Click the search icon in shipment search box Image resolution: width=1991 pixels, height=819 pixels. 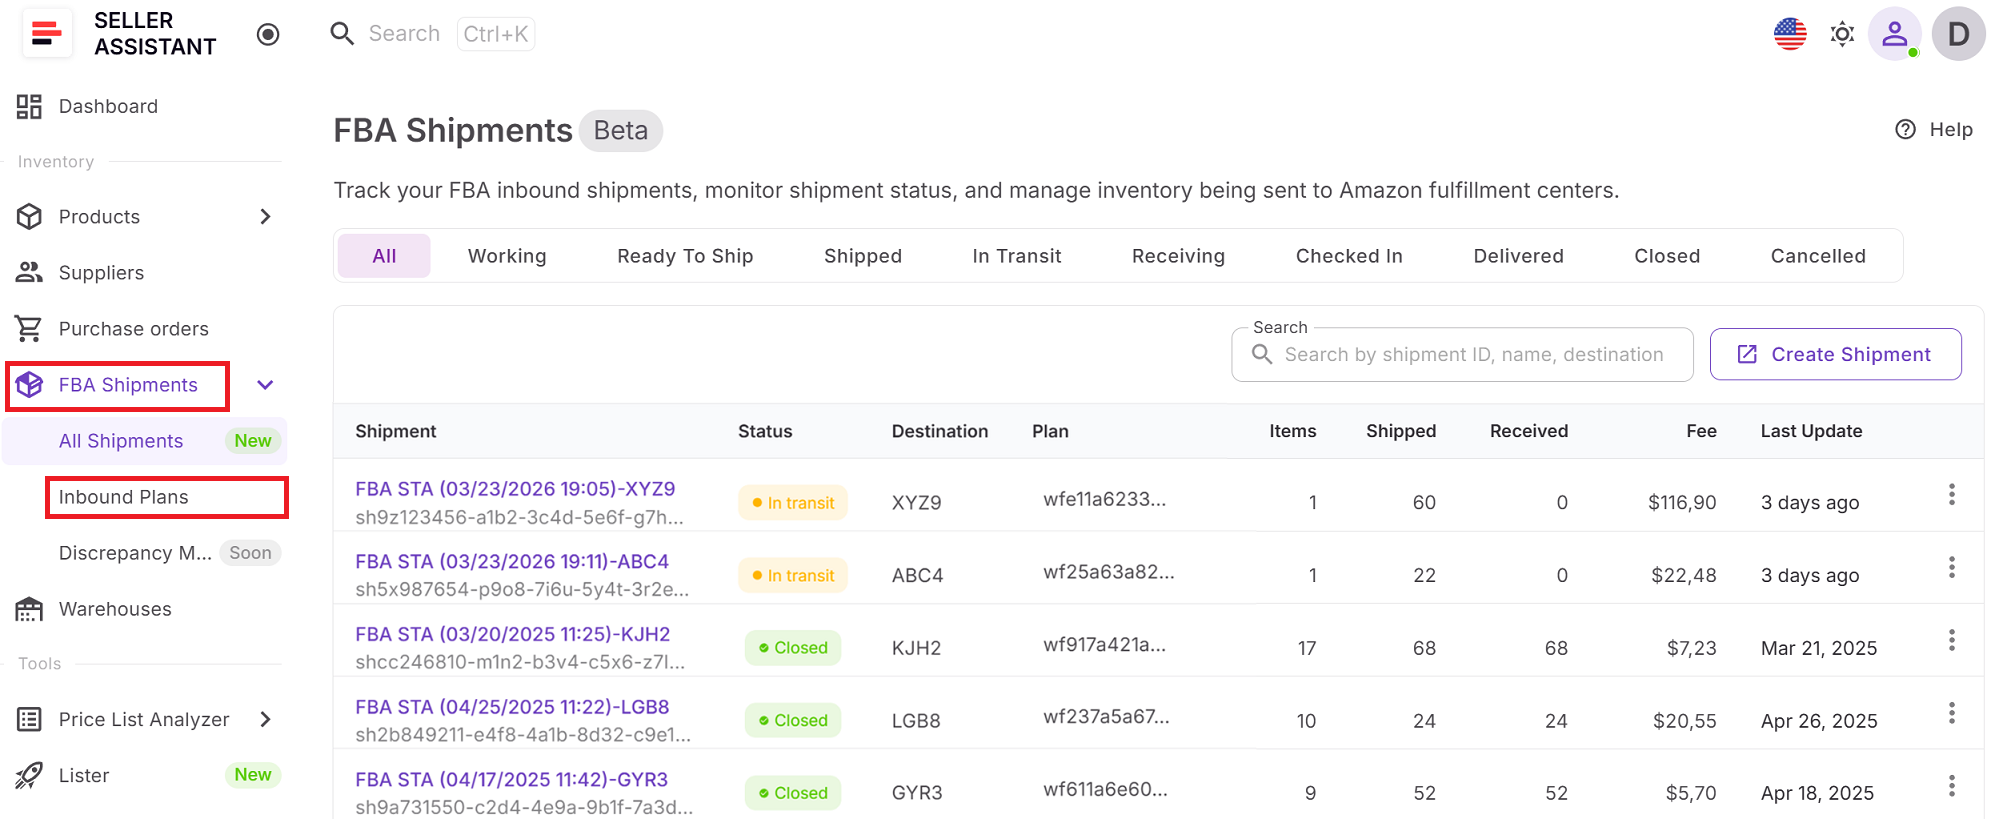(1262, 355)
